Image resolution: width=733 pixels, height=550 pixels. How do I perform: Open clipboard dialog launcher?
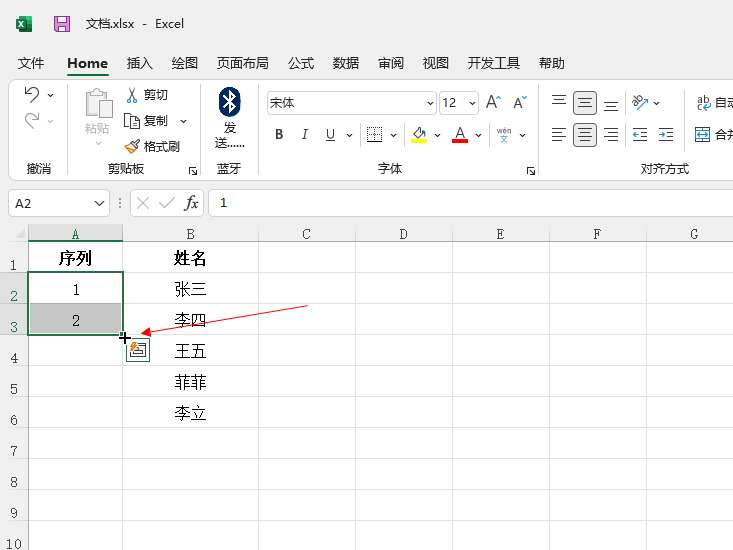coord(193,171)
